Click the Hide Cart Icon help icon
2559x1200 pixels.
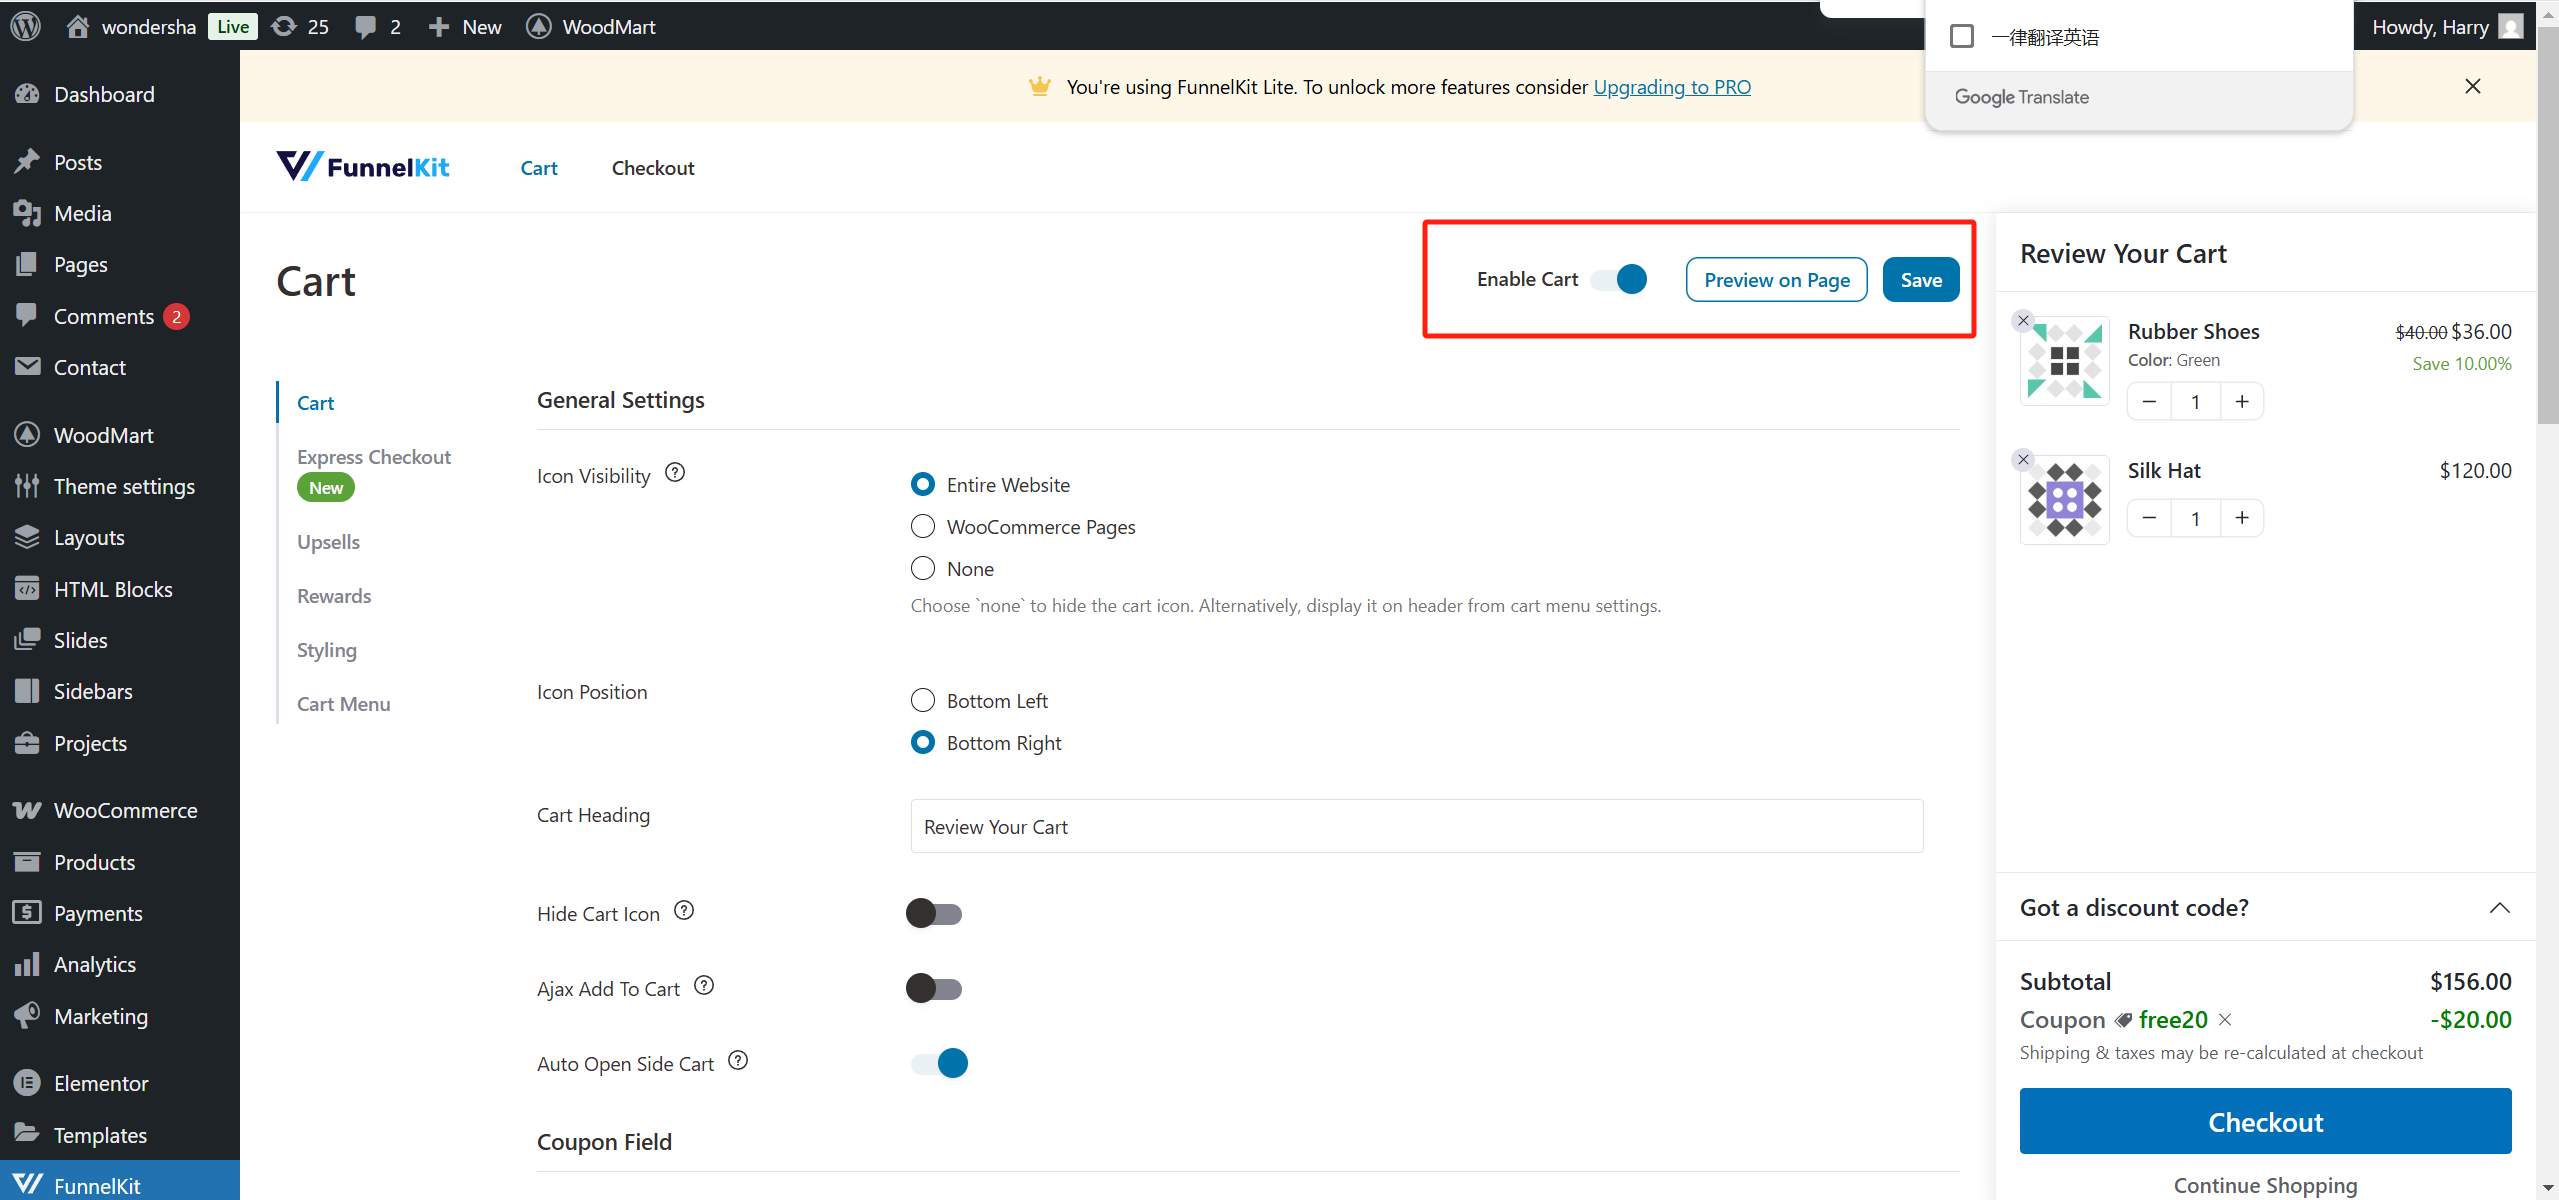point(684,911)
